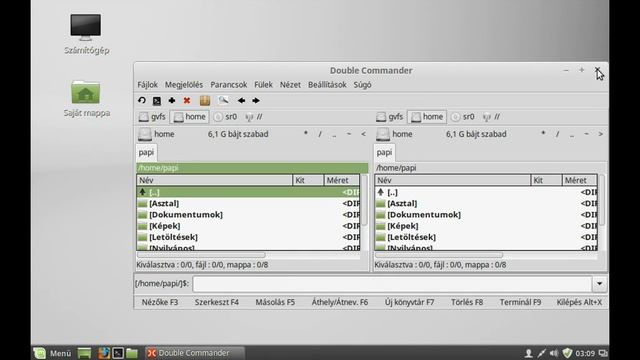
Task: Open the Megjelölés menu
Action: click(184, 84)
